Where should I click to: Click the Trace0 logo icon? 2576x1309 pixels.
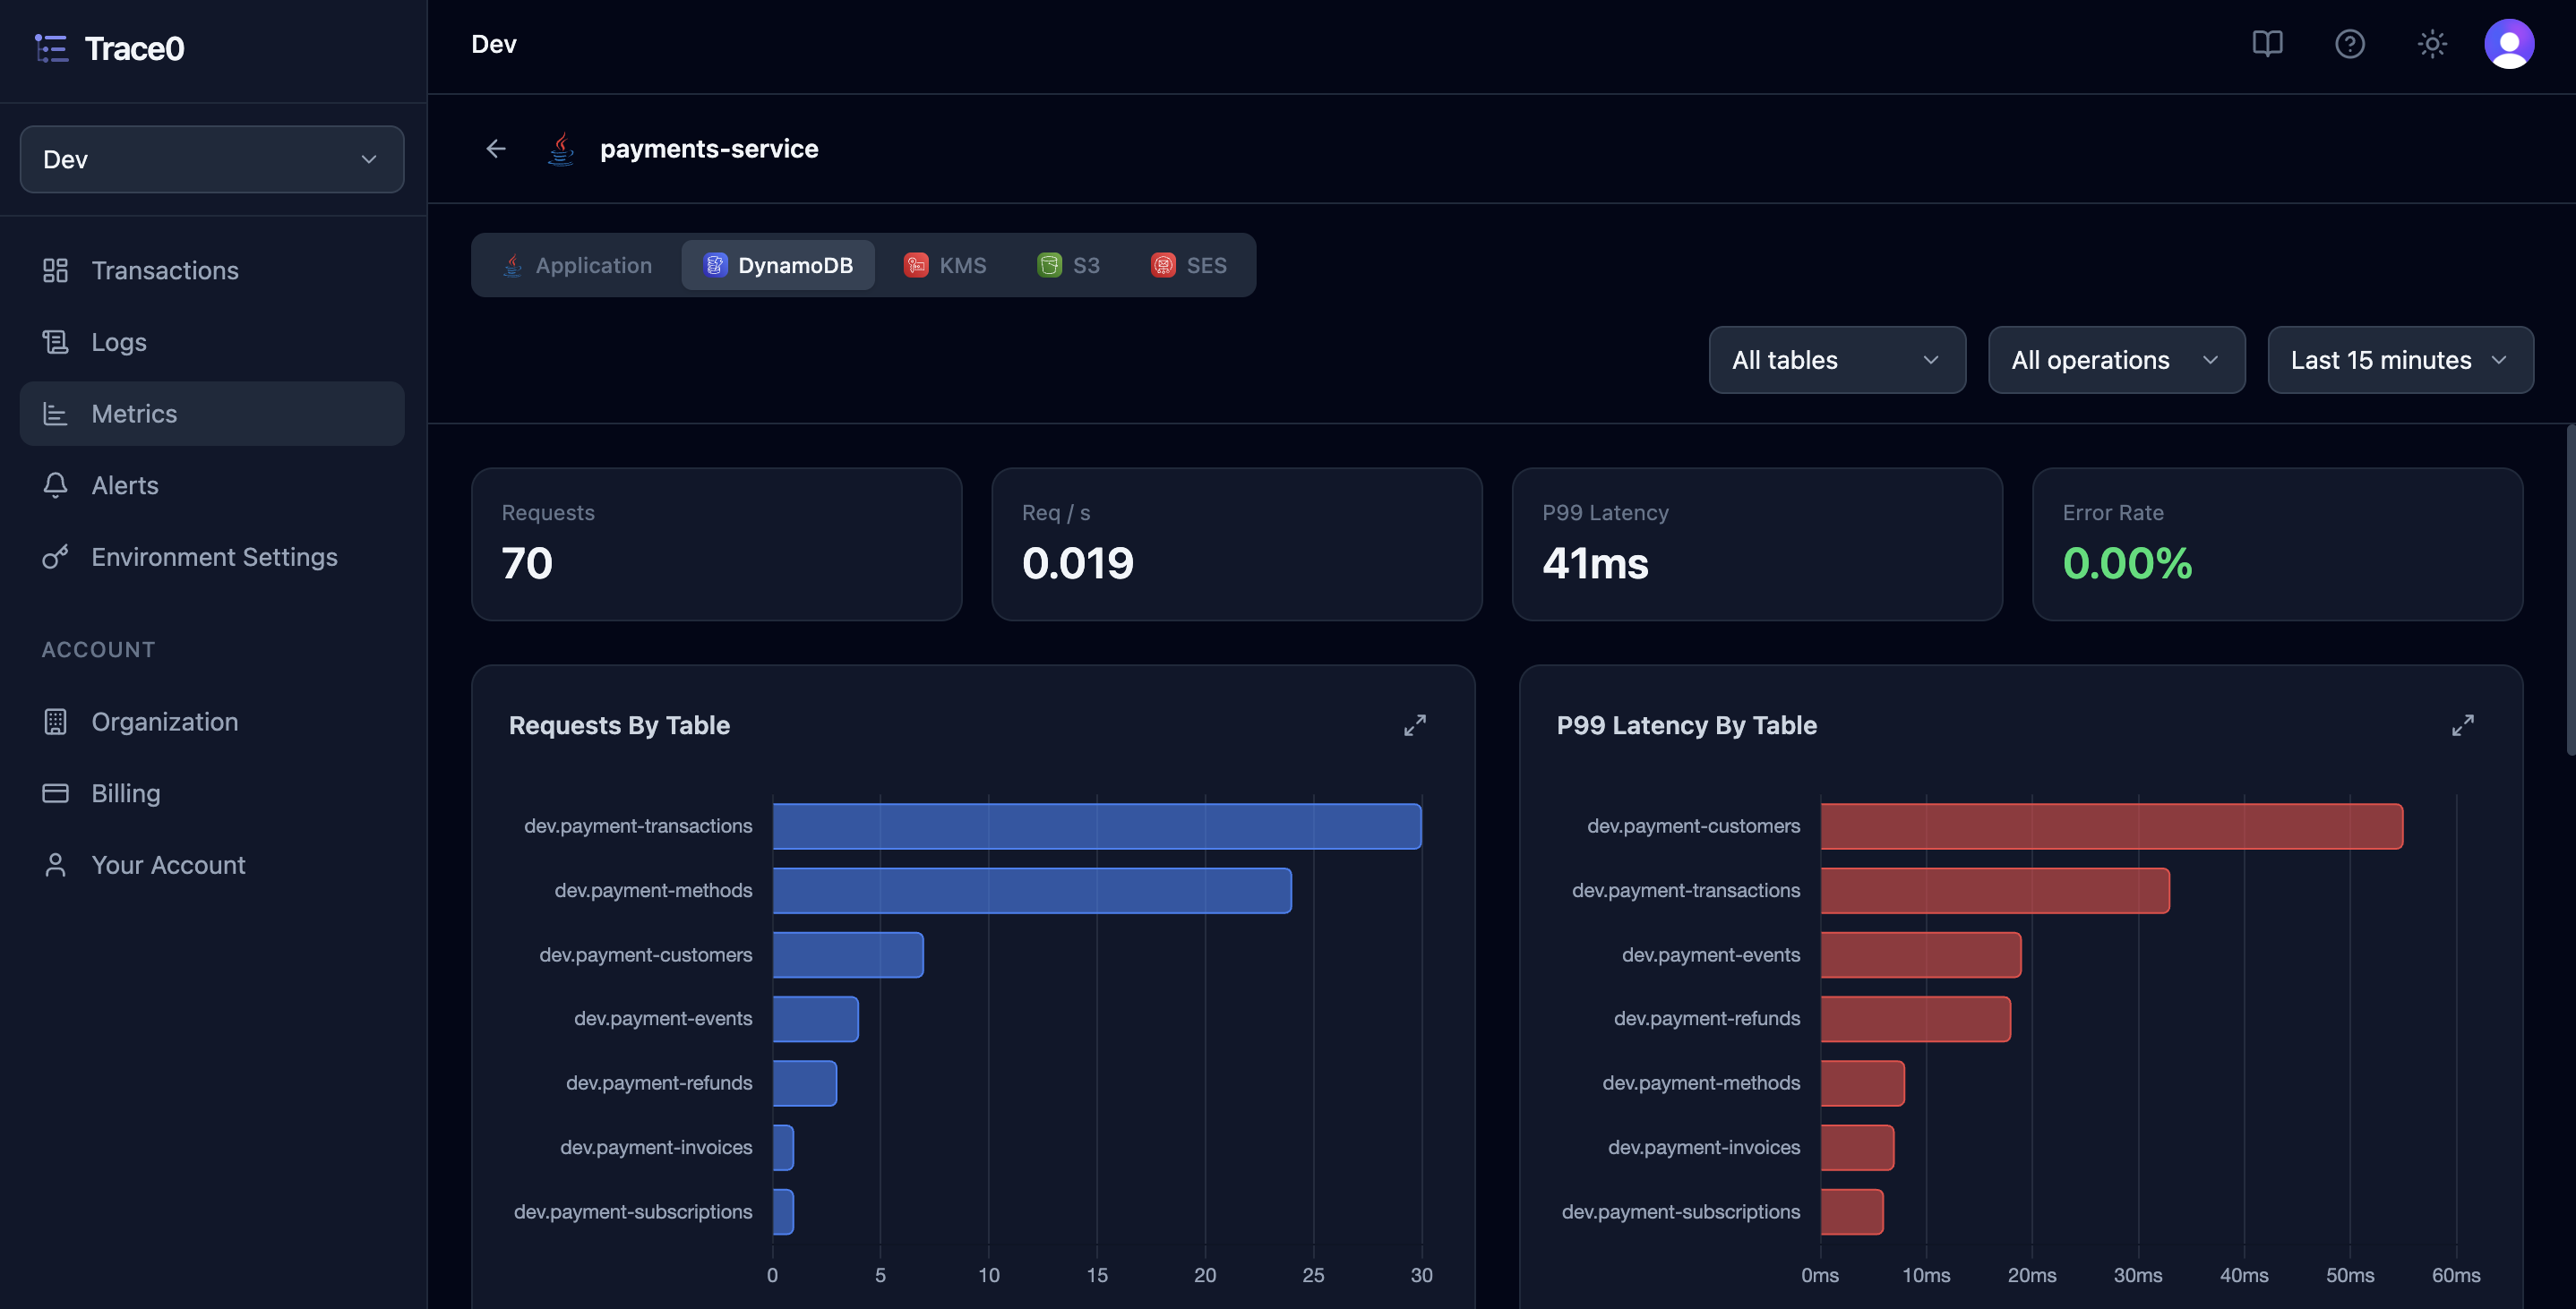tap(51, 48)
